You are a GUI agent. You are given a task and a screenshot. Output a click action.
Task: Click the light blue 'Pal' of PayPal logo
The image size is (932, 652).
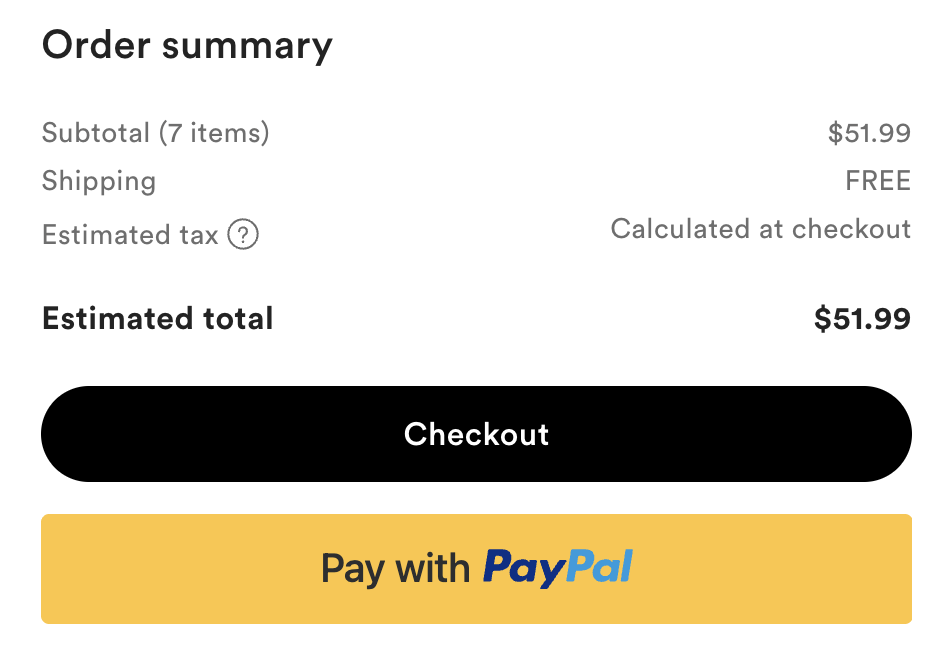click(x=599, y=567)
